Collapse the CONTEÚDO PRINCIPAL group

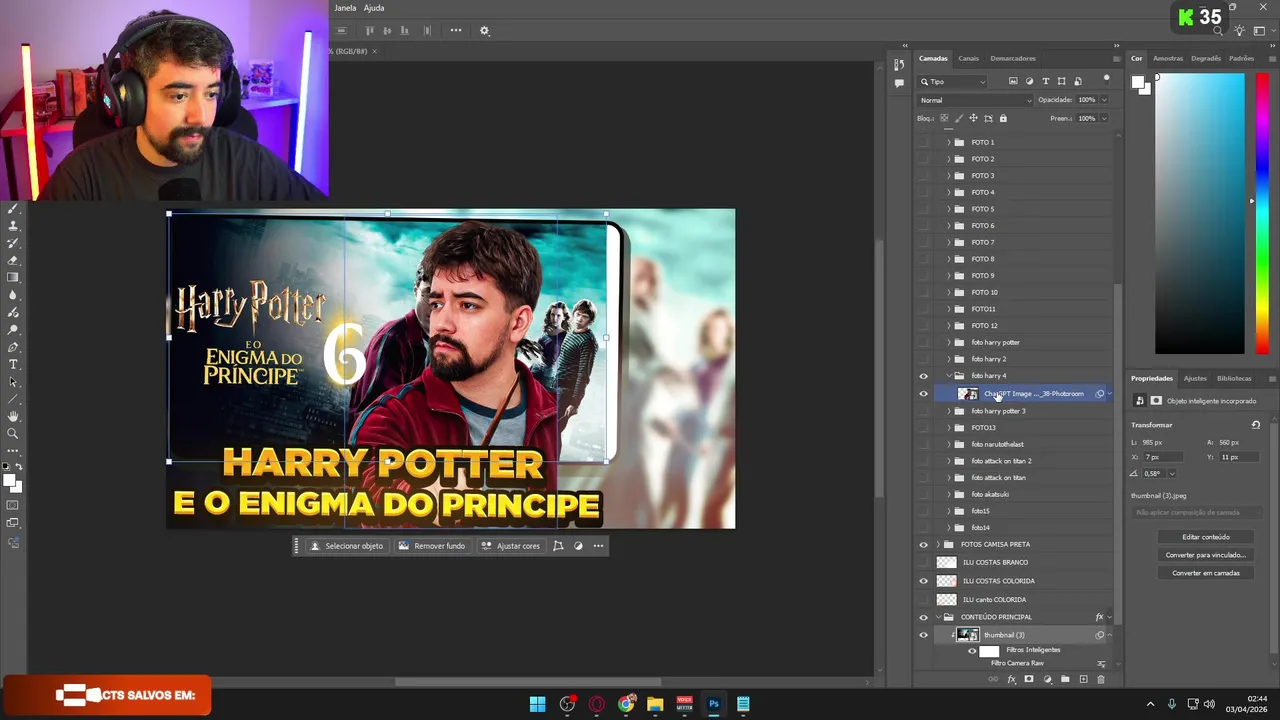[937, 617]
